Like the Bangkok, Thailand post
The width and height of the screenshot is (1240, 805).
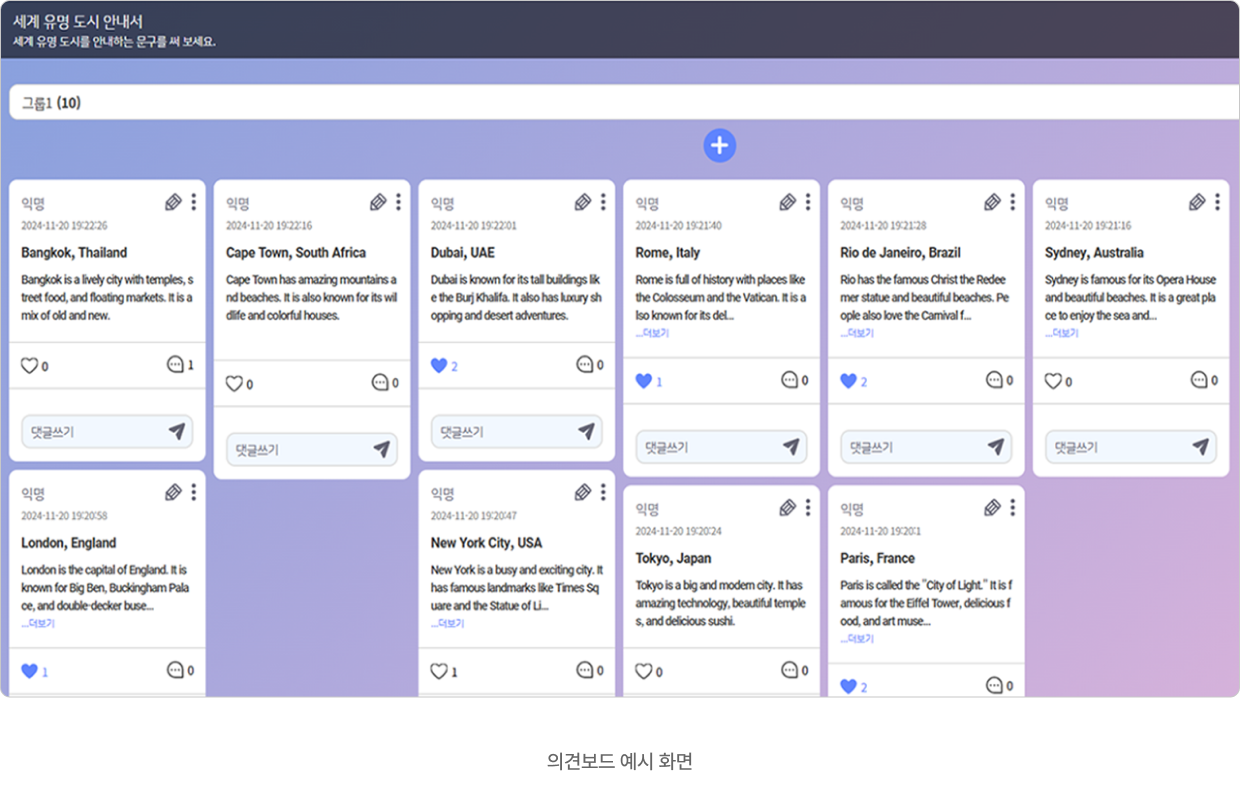29,366
